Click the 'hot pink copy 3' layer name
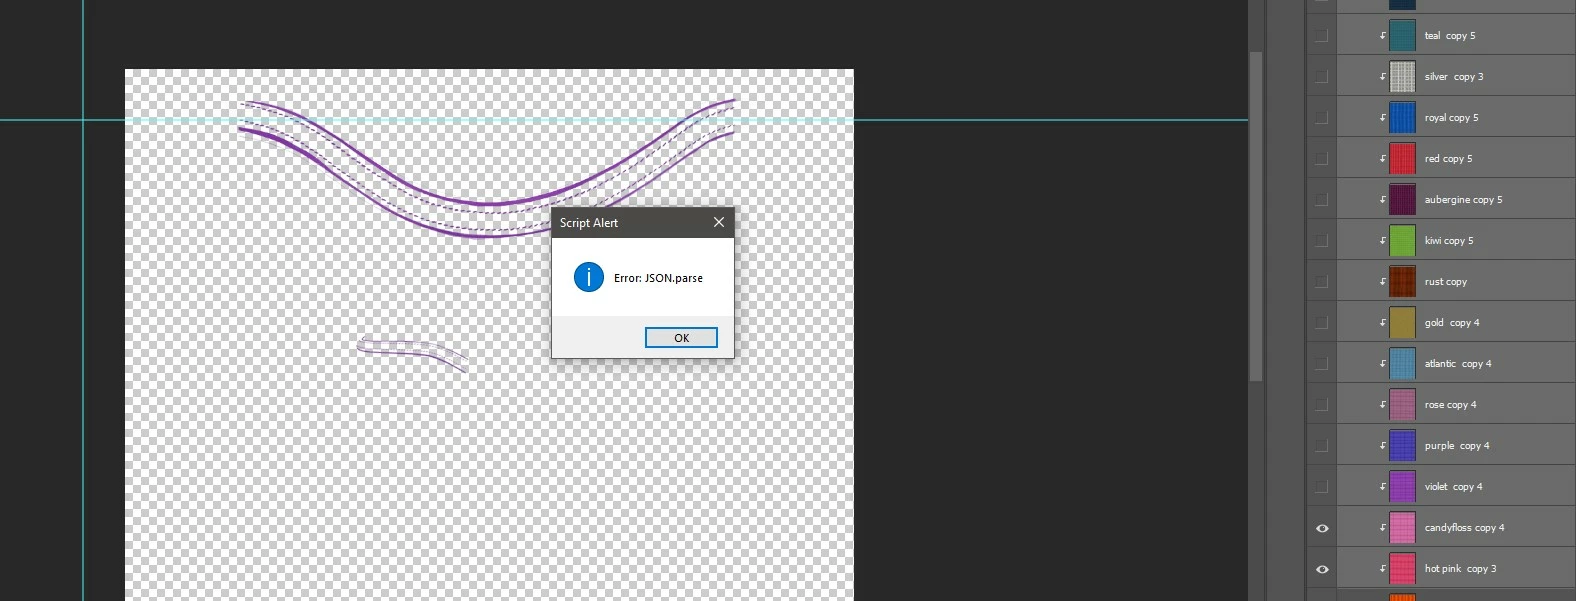Viewport: 1576px width, 601px height. (x=1460, y=569)
